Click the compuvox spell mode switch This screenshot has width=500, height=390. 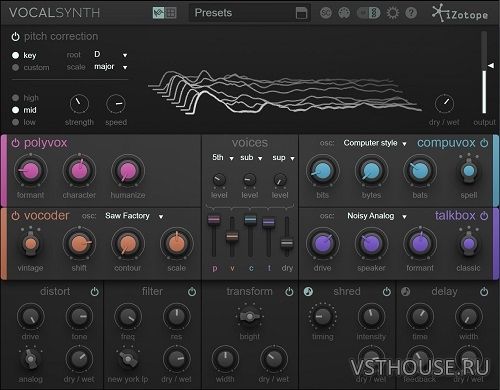click(469, 170)
